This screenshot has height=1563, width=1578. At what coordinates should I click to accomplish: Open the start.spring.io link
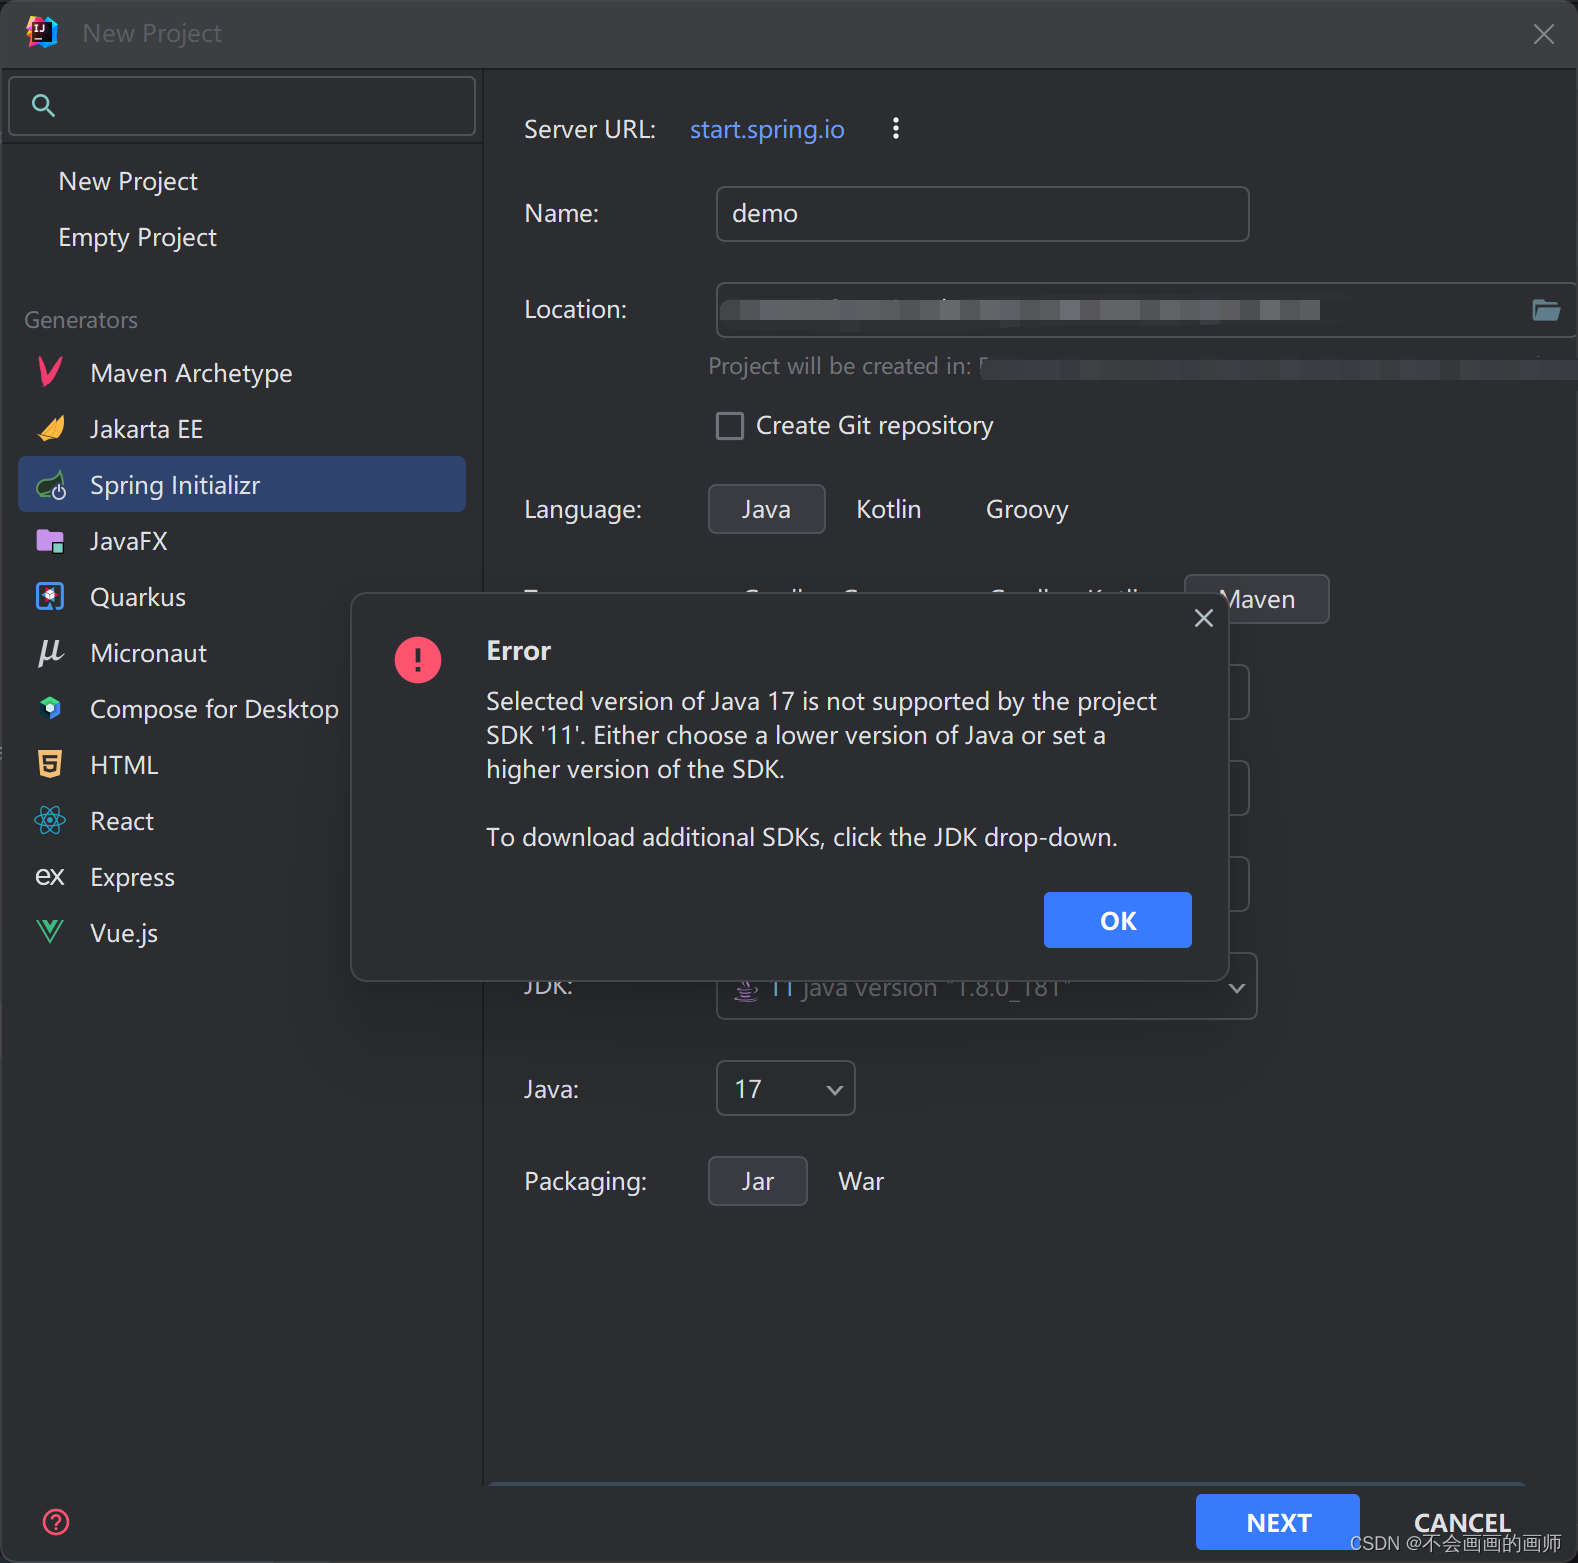tap(767, 129)
